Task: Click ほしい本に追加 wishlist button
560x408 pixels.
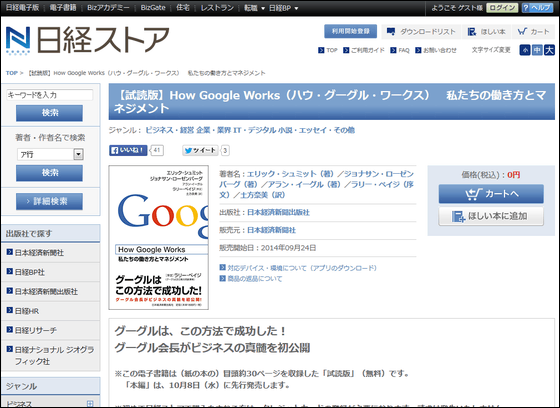Action: (491, 216)
